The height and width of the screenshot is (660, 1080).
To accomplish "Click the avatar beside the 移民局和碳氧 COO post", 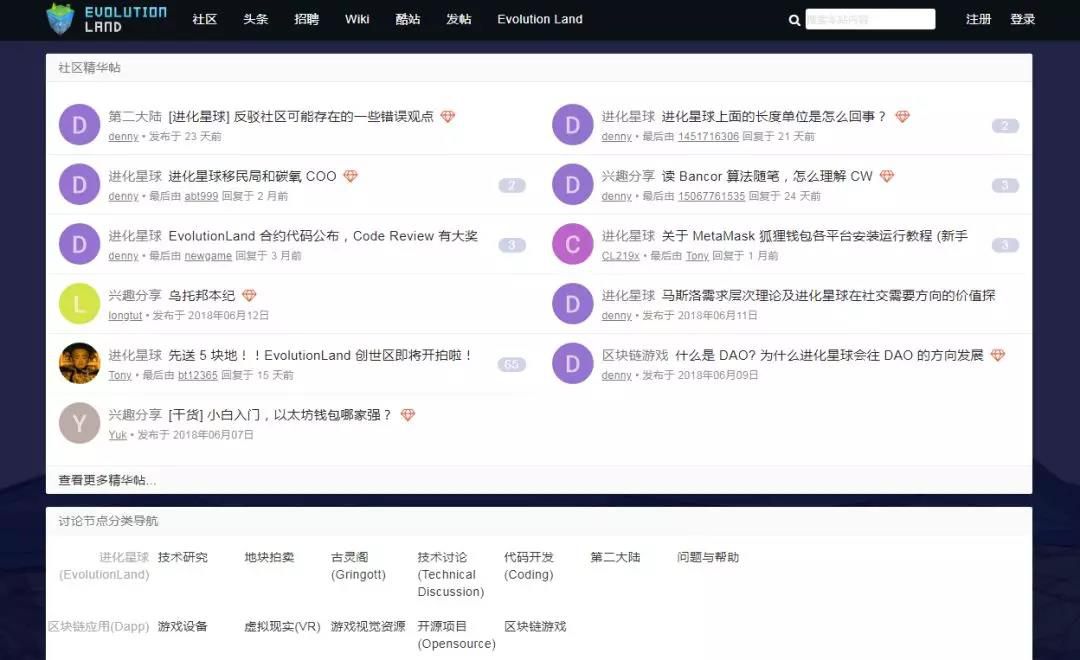I will coord(79,185).
